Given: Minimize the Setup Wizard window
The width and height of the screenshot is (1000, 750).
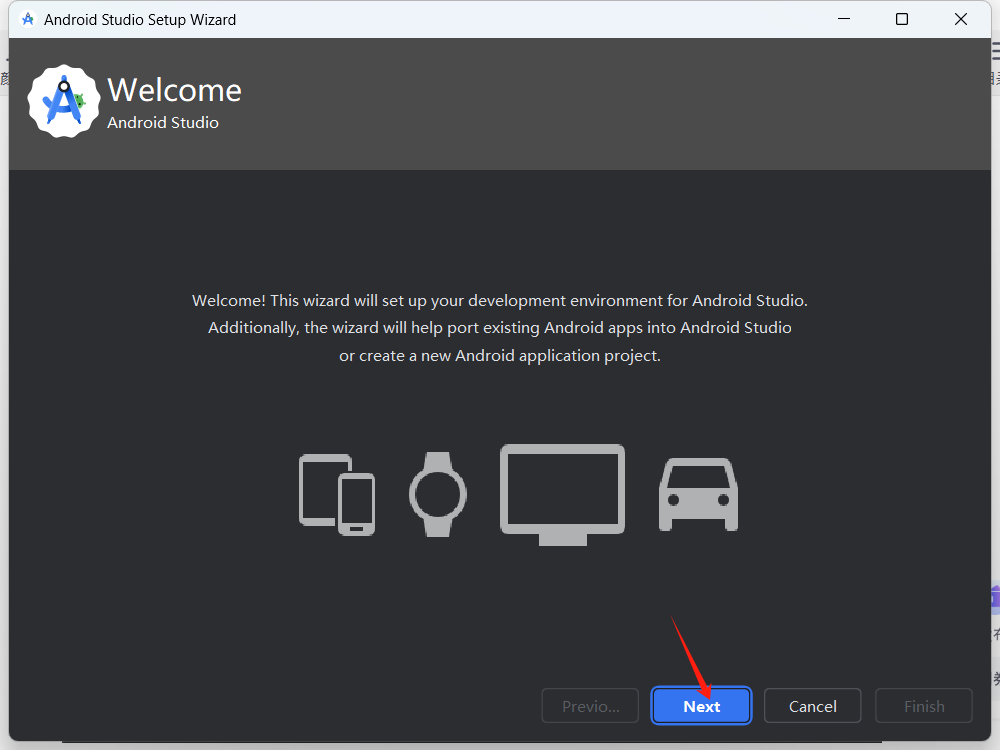Looking at the screenshot, I should pos(843,18).
